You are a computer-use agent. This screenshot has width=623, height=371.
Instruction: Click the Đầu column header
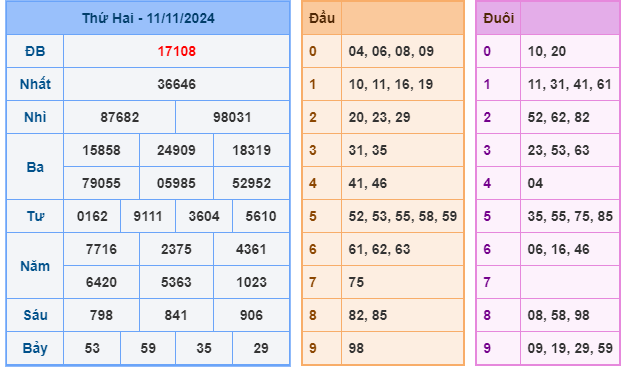pyautogui.click(x=322, y=18)
